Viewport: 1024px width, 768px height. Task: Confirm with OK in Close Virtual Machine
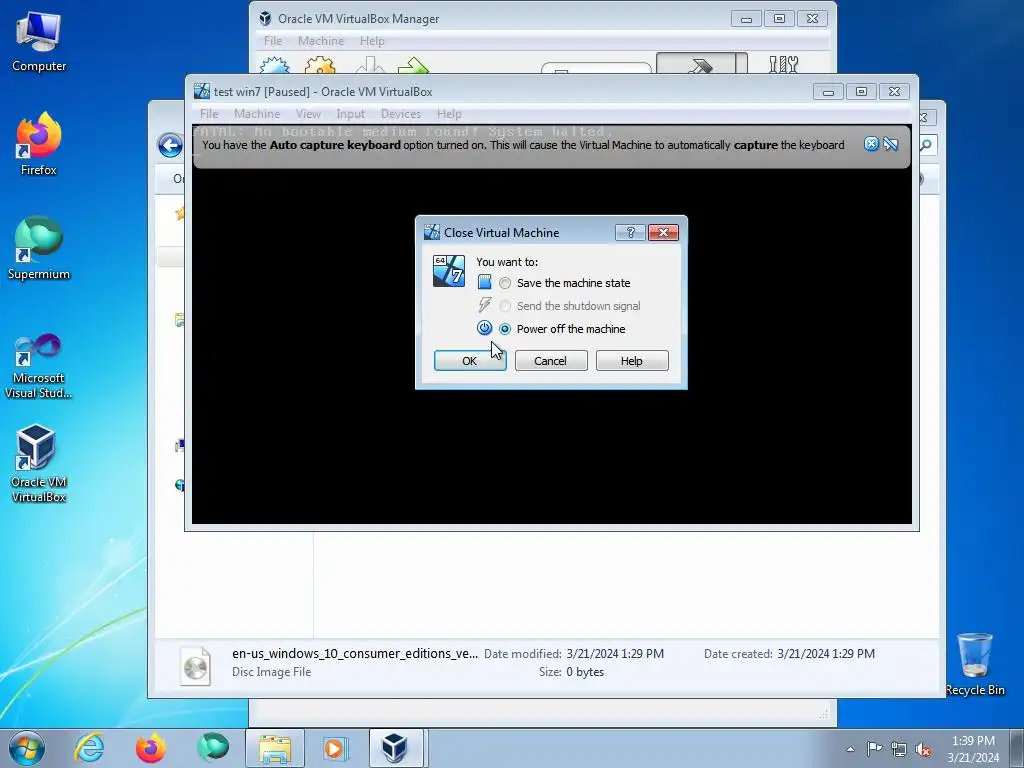coord(470,360)
